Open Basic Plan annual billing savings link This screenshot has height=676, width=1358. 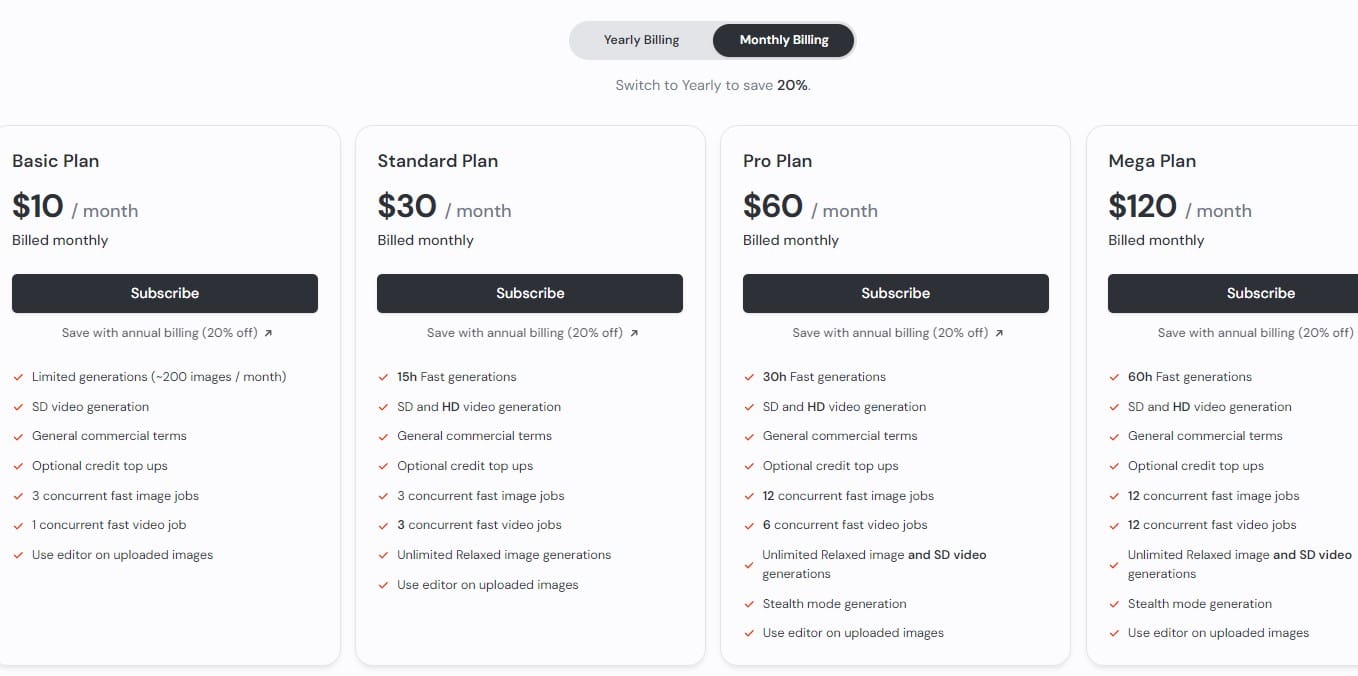click(160, 333)
